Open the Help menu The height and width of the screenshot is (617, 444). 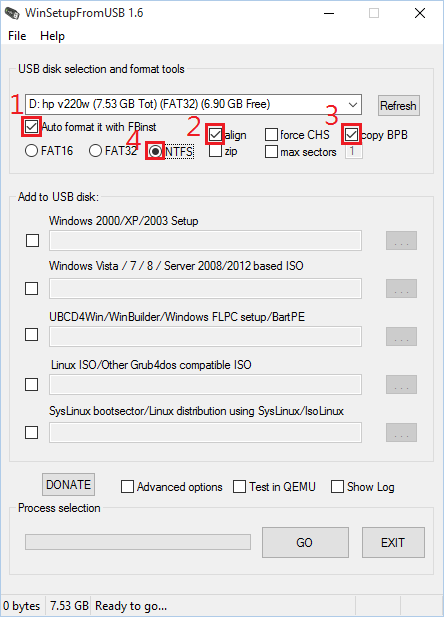[x=52, y=36]
